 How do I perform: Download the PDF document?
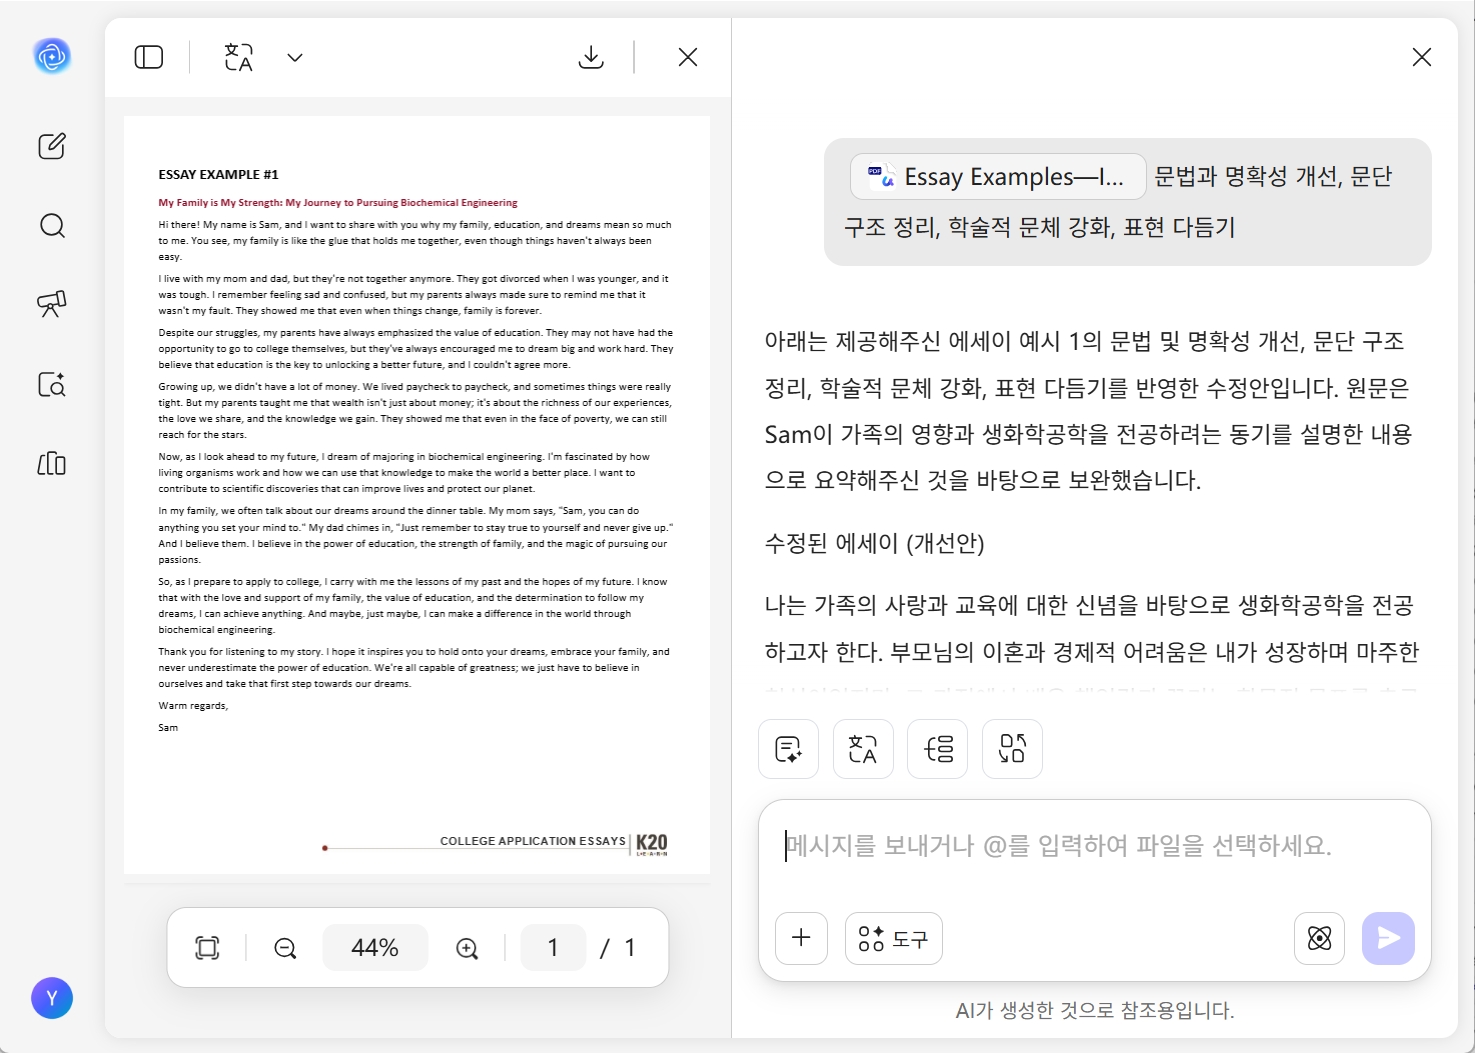[x=591, y=57]
